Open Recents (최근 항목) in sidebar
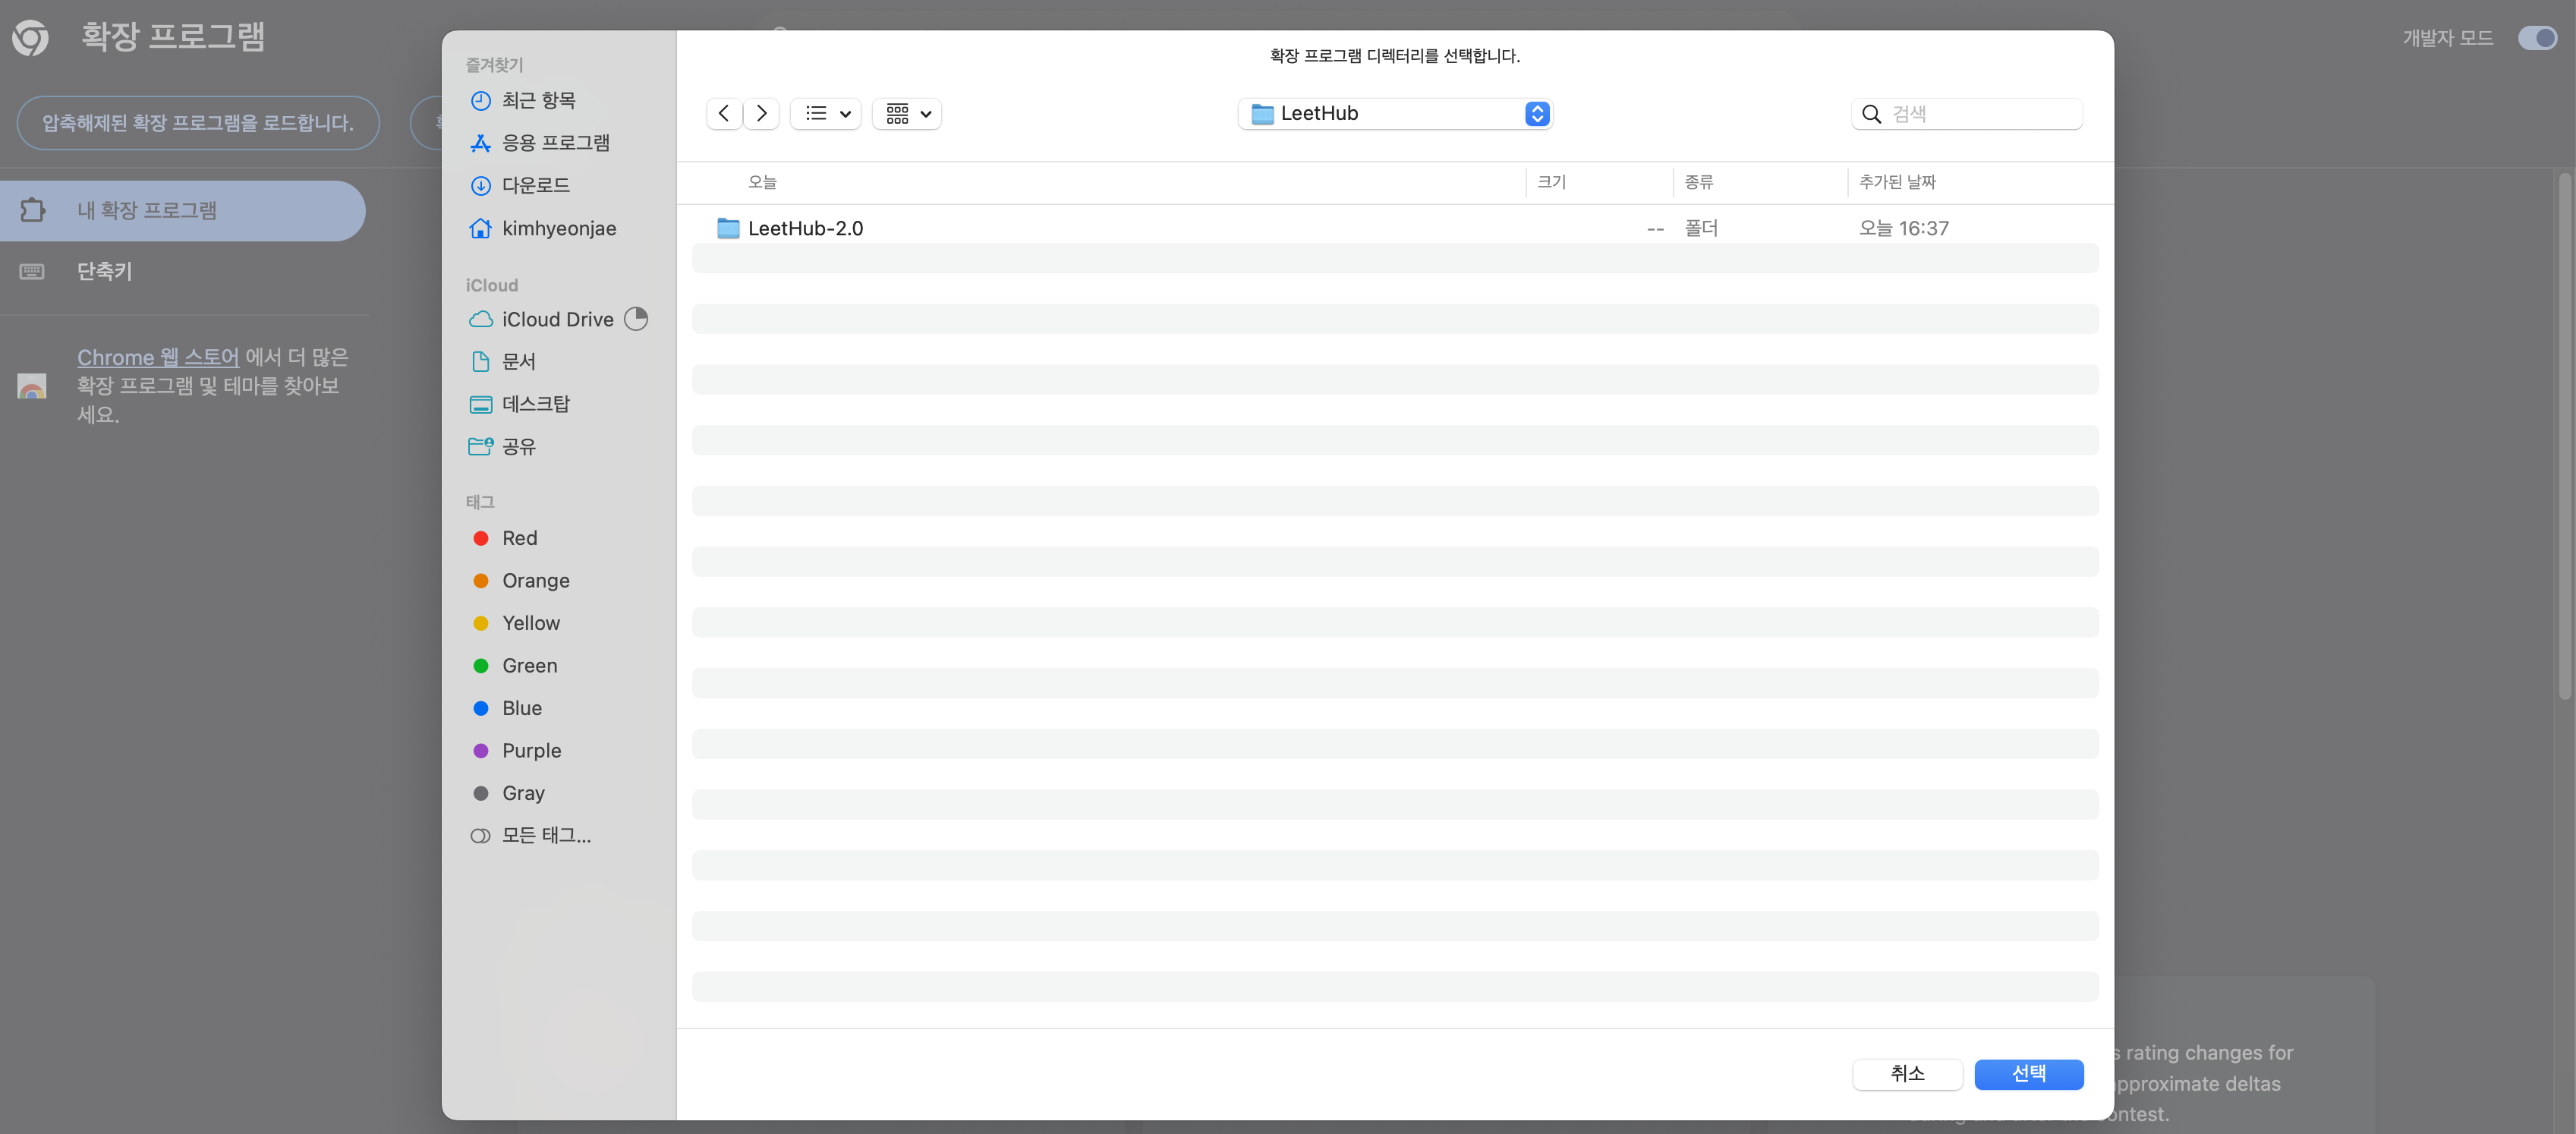 [x=538, y=100]
